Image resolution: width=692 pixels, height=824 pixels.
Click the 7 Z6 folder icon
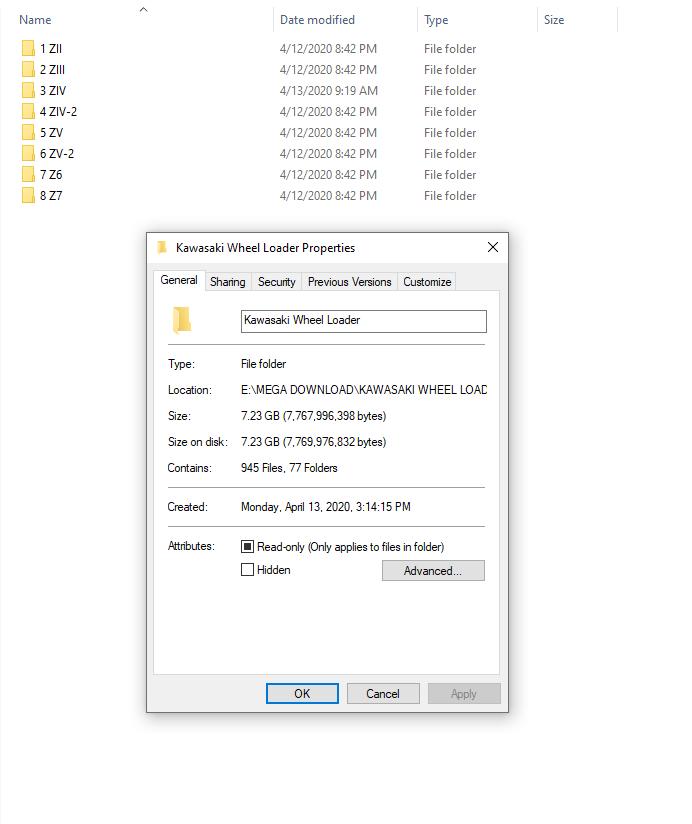(28, 174)
